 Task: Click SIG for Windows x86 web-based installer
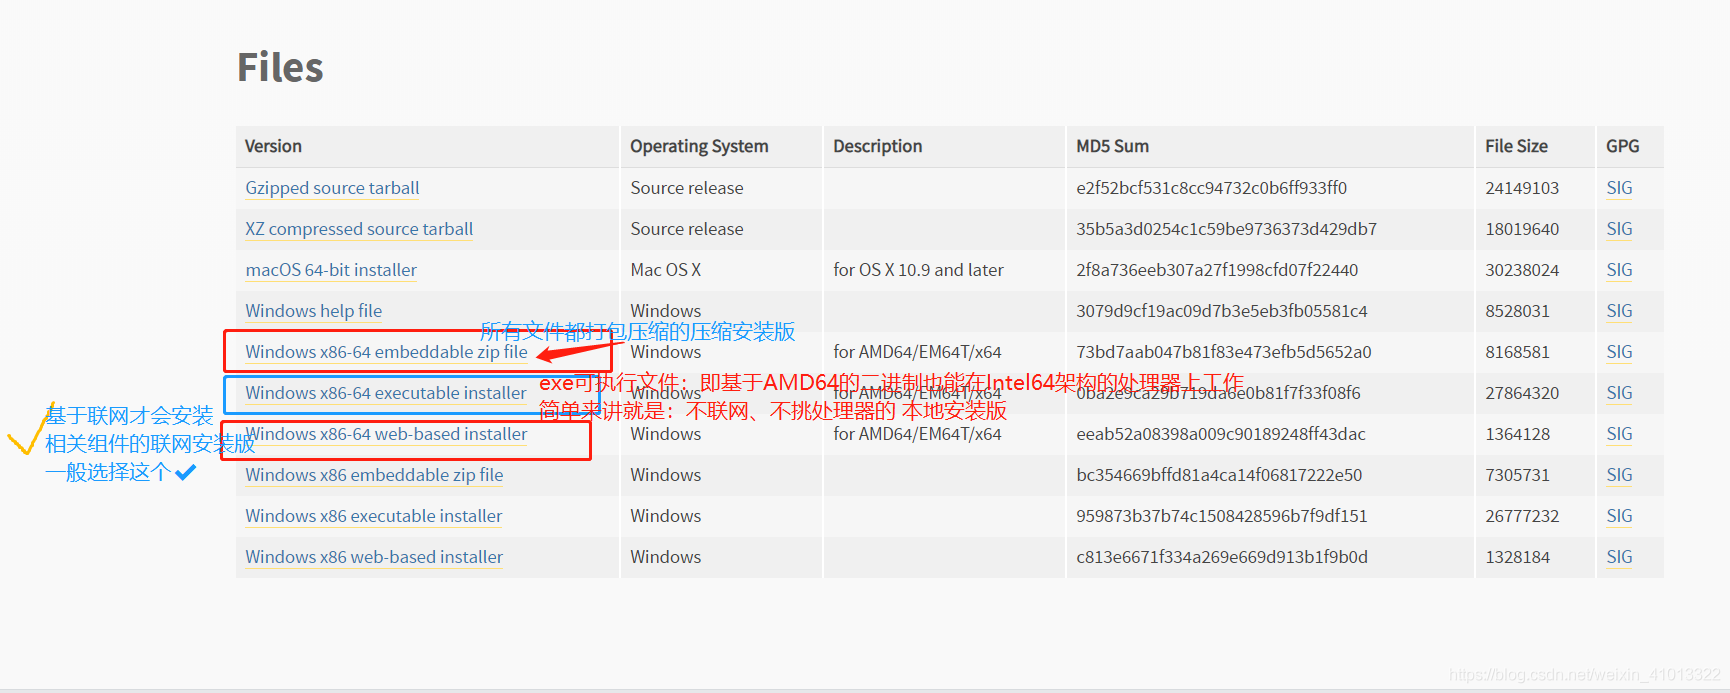point(1619,557)
